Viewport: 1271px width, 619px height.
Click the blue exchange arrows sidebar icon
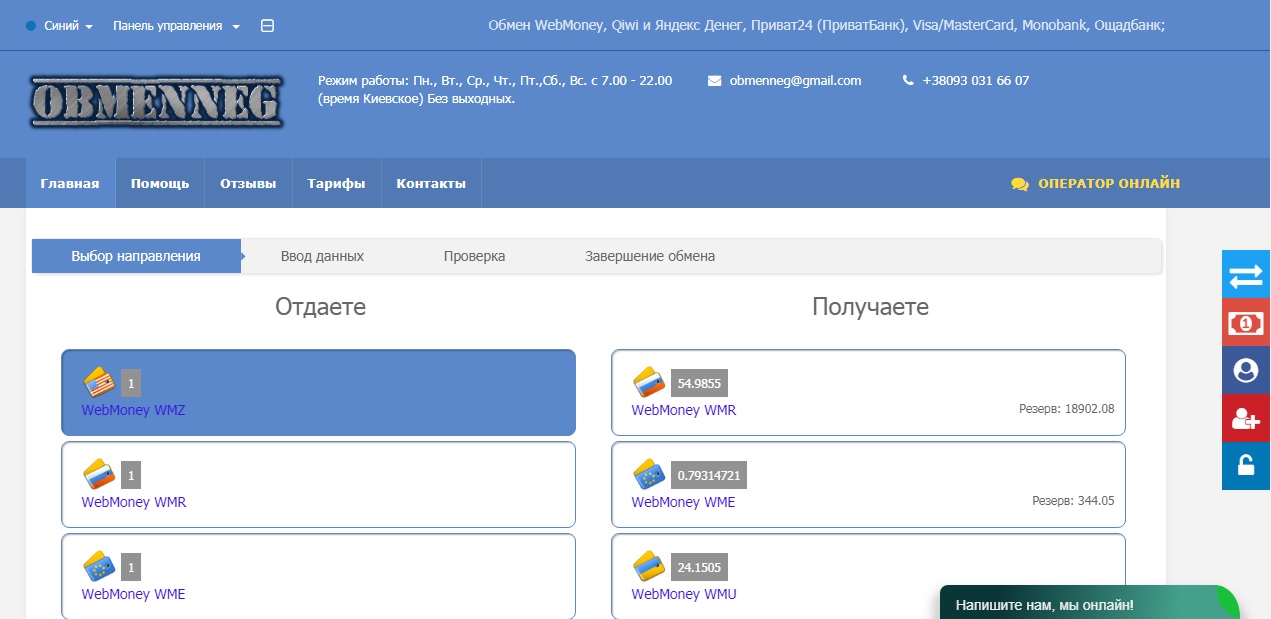pos(1246,276)
